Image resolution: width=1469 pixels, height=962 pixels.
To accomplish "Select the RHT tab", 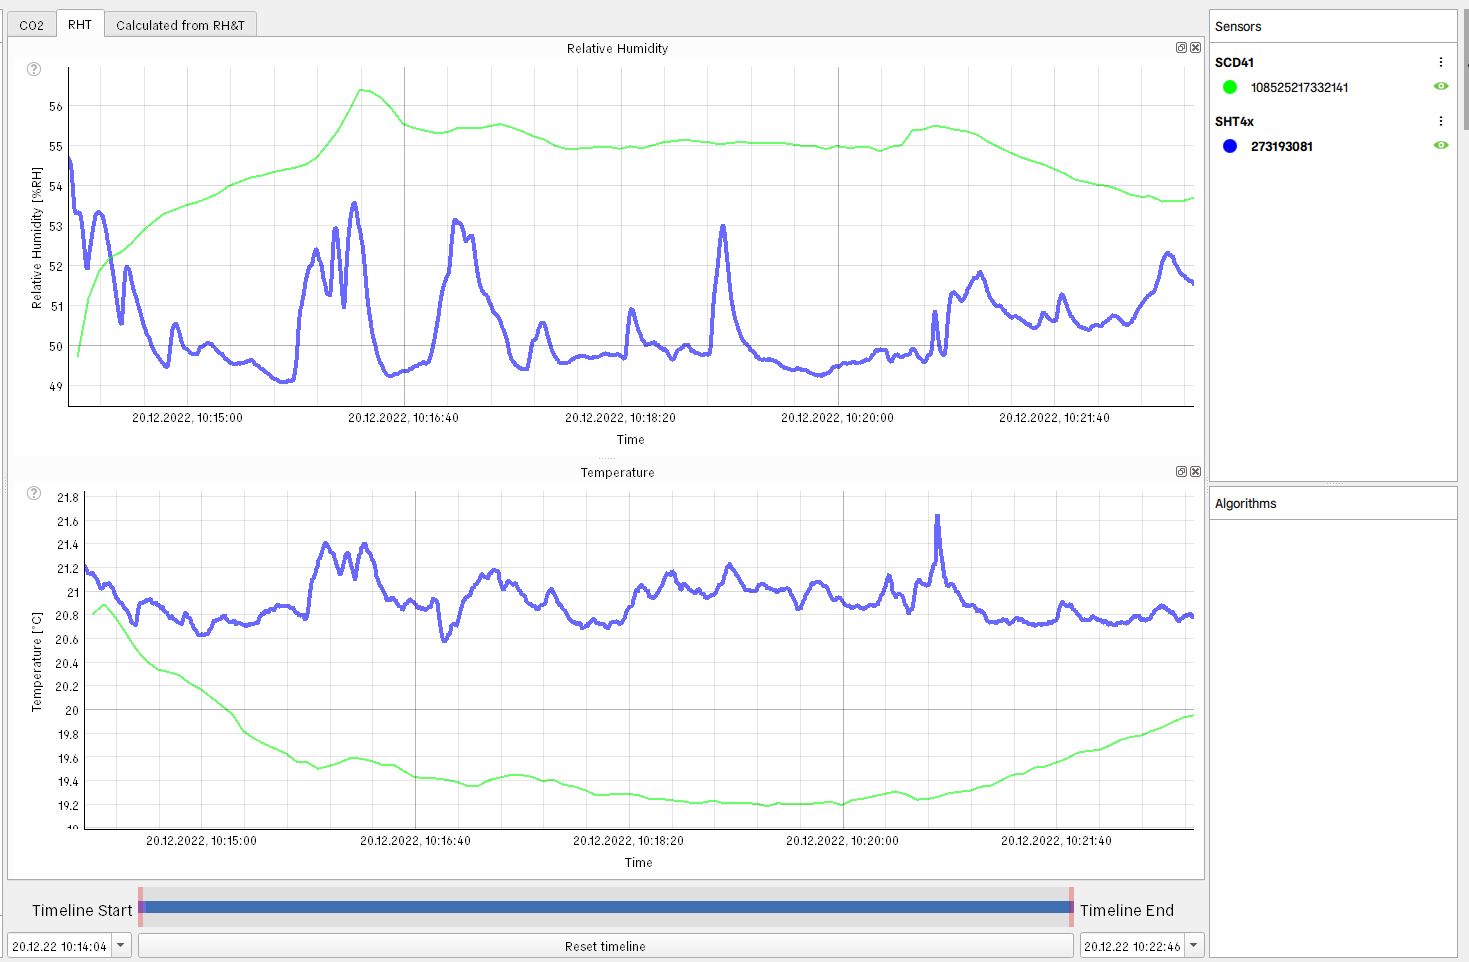I will [x=80, y=24].
